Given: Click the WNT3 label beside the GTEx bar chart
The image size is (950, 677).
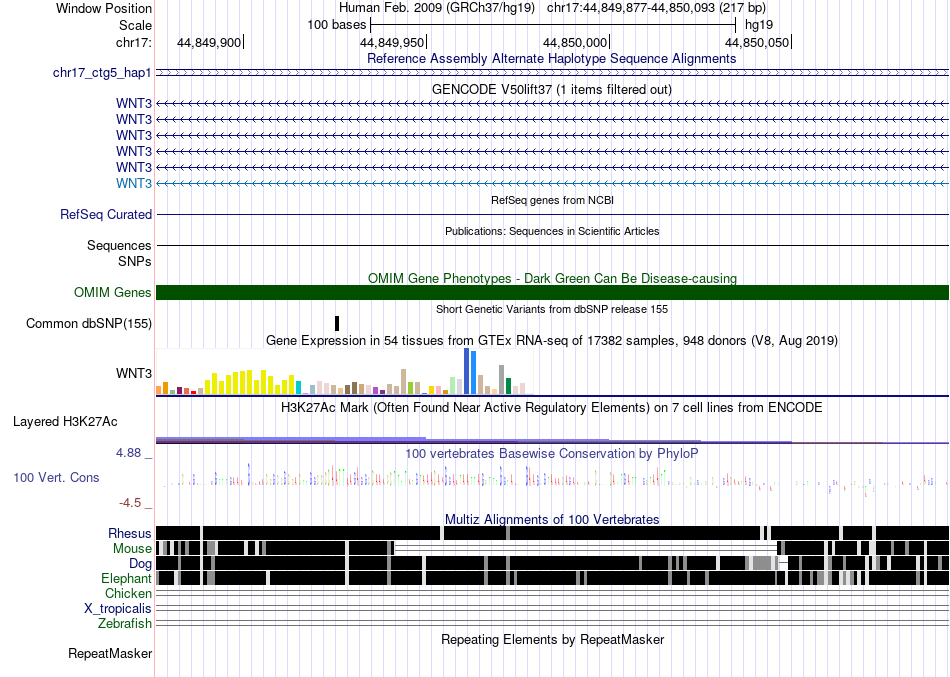Looking at the screenshot, I should click(x=134, y=373).
